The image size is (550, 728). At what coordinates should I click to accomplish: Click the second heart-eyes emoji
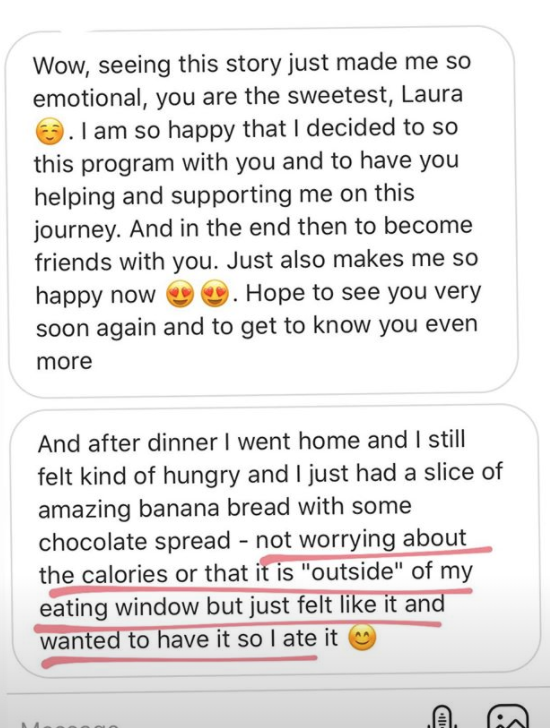214,294
